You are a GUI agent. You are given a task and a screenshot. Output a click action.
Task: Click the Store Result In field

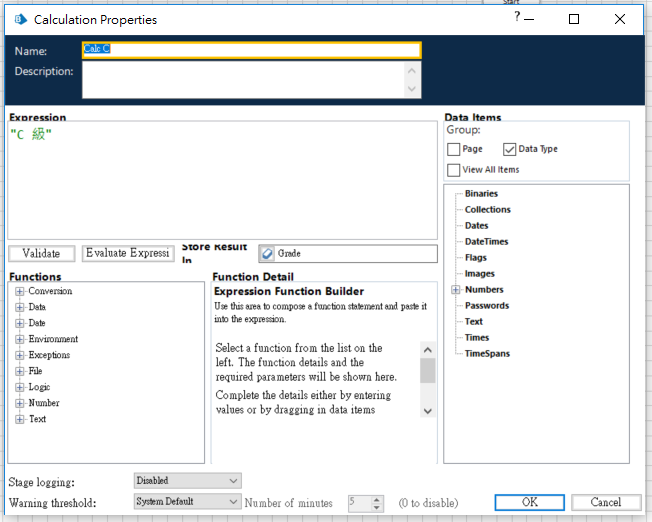click(348, 253)
